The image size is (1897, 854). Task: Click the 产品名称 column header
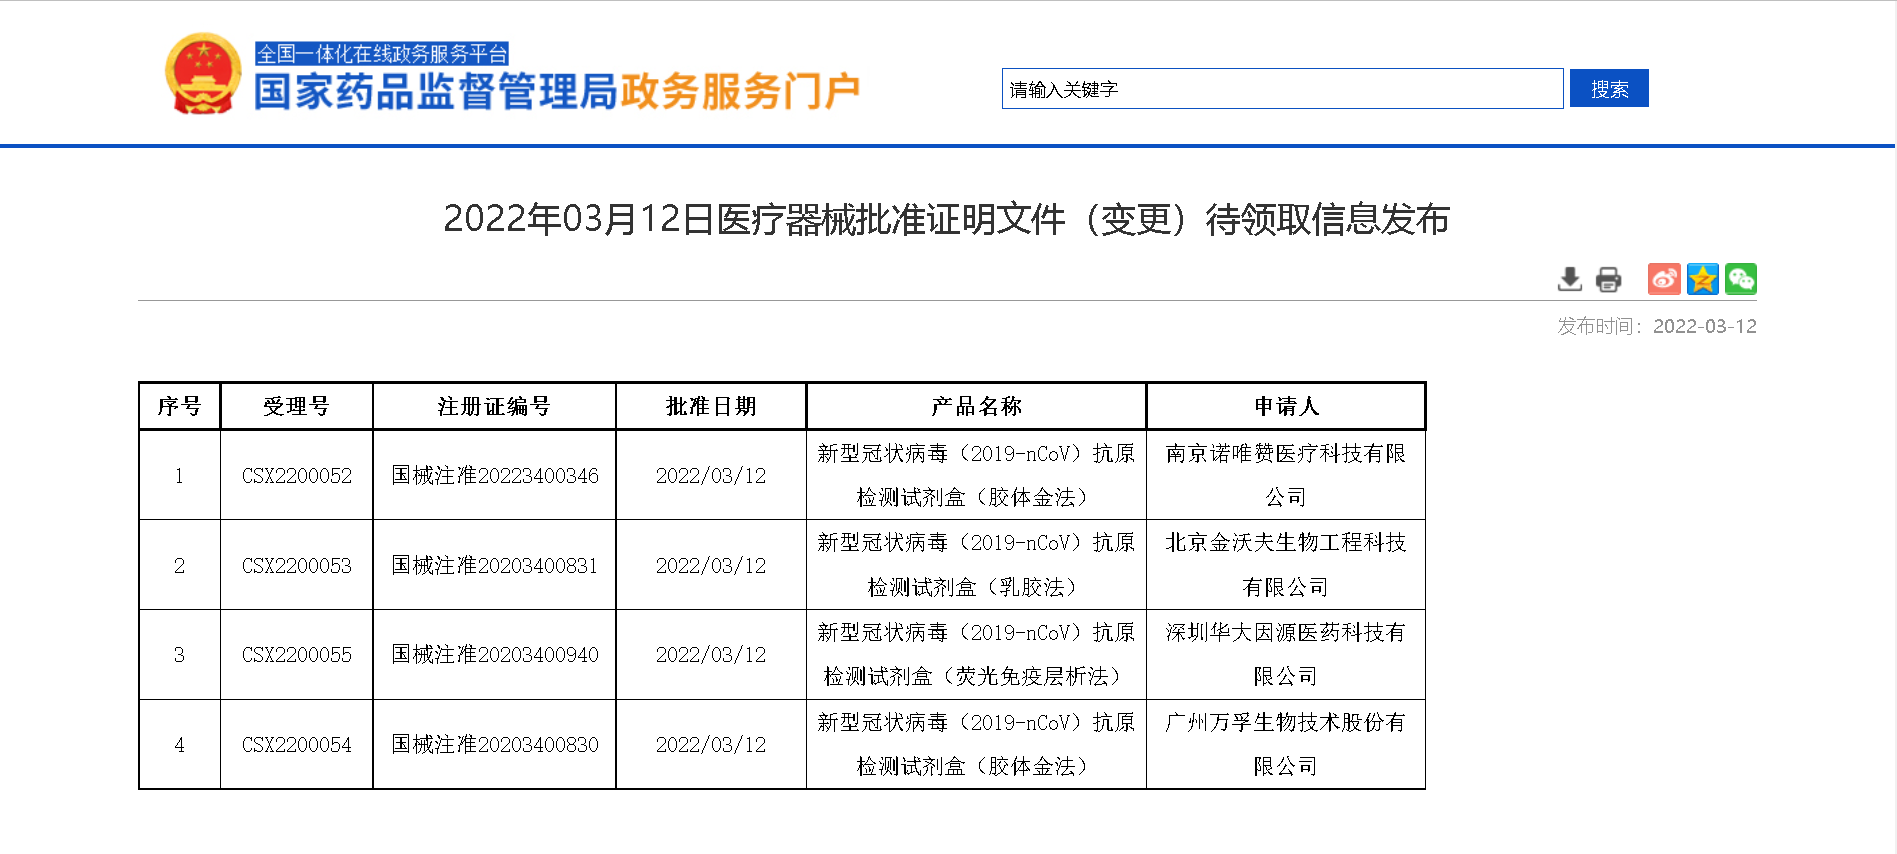(976, 406)
